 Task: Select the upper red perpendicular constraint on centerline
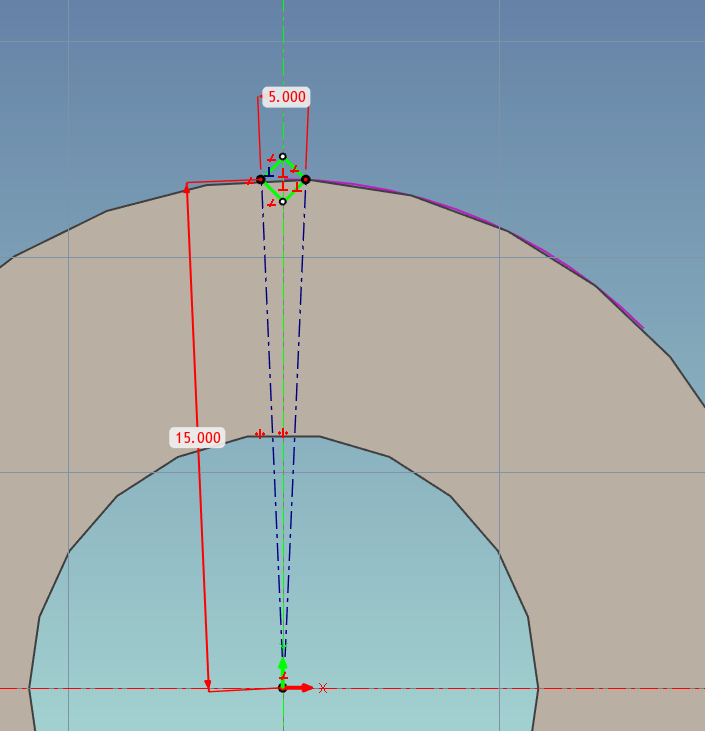click(x=283, y=173)
